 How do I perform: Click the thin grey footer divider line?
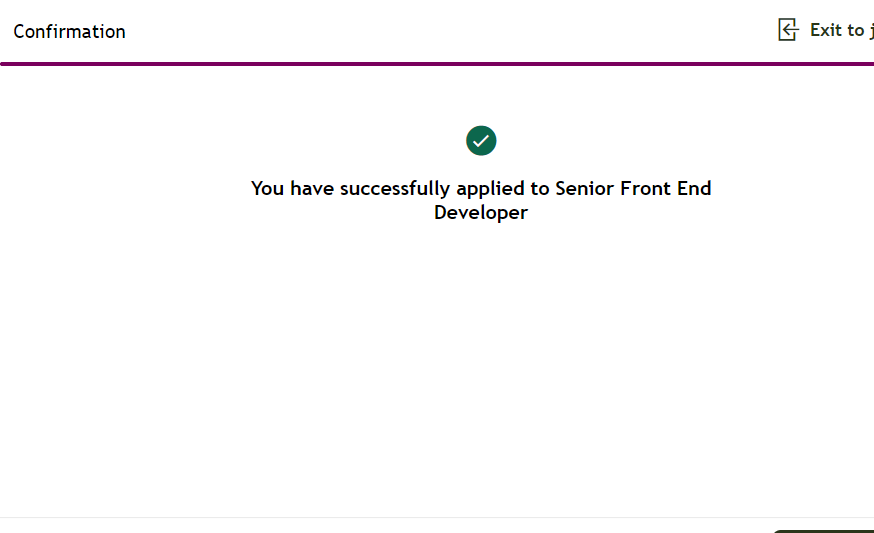pyautogui.click(x=437, y=517)
